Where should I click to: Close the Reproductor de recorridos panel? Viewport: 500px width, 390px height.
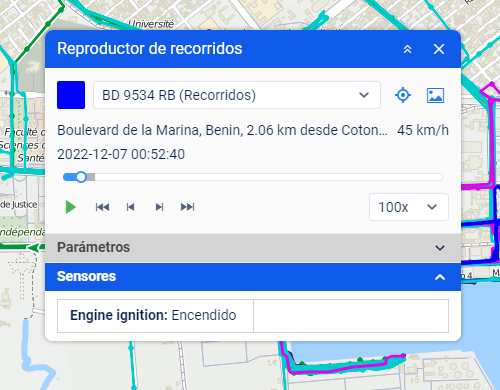[x=439, y=49]
